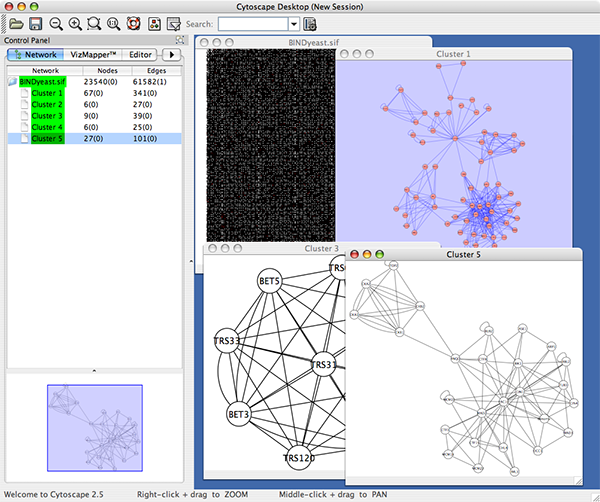
Task: Select the BINDyeast.sif root network
Action: (46, 81)
